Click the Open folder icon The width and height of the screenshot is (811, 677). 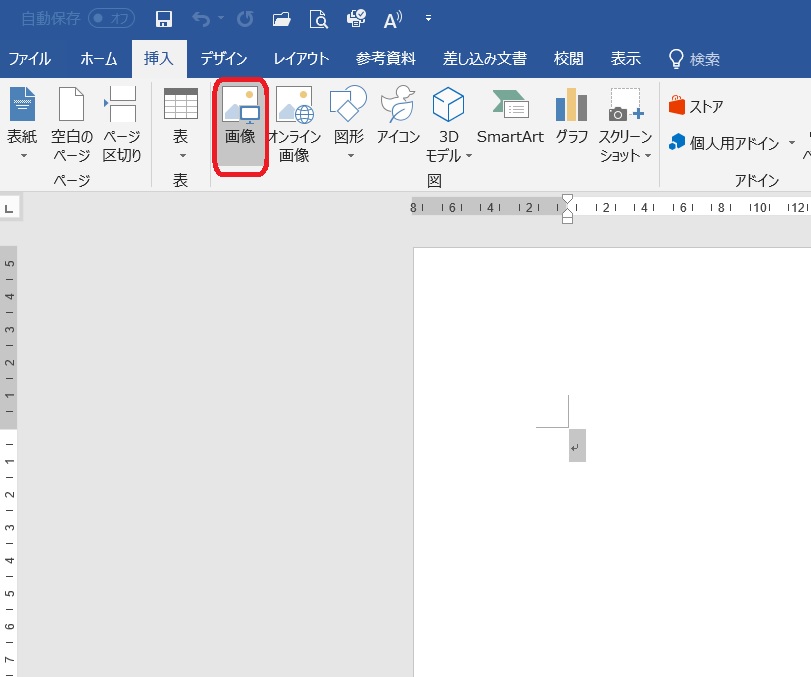point(281,19)
